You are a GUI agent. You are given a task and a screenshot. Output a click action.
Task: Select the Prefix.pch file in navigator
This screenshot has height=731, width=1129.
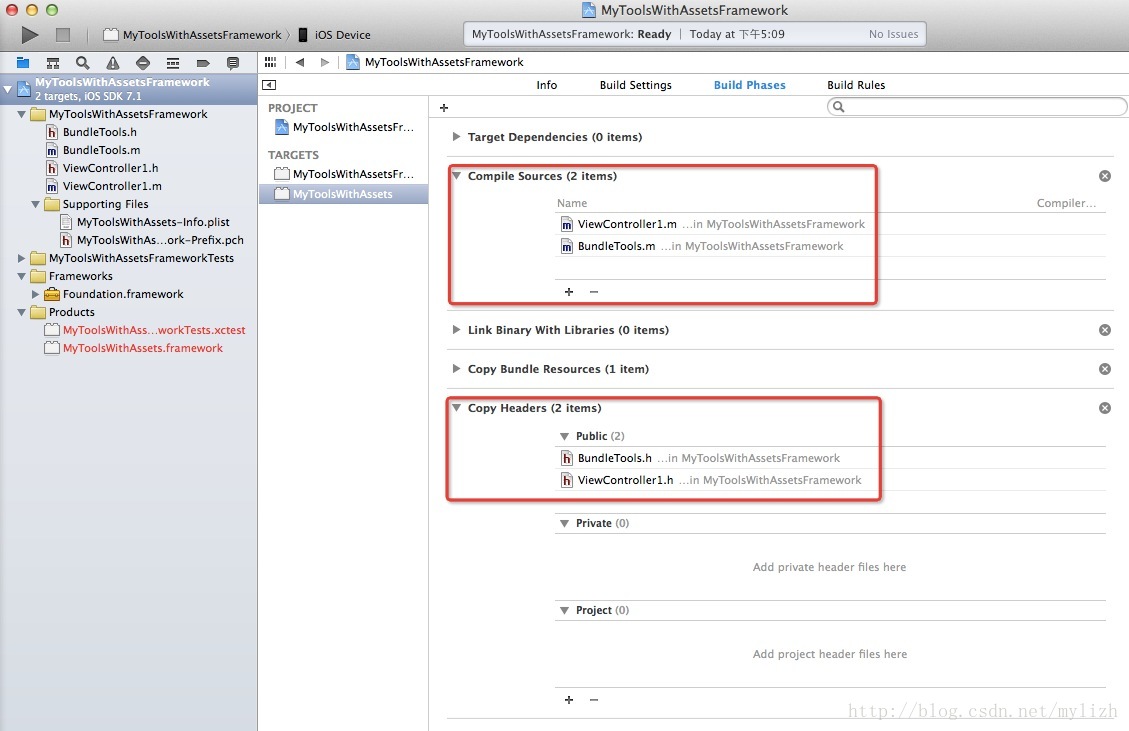pyautogui.click(x=160, y=240)
